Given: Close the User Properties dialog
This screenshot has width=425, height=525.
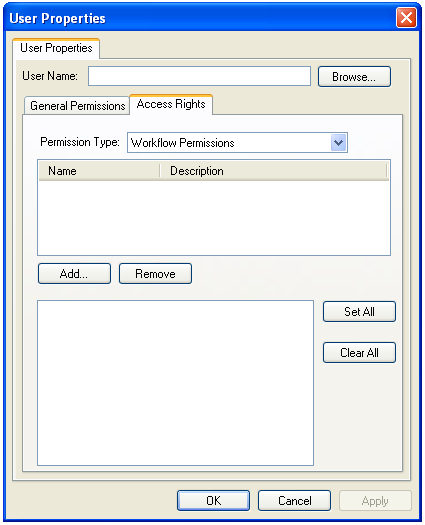Looking at the screenshot, I should tap(406, 18).
